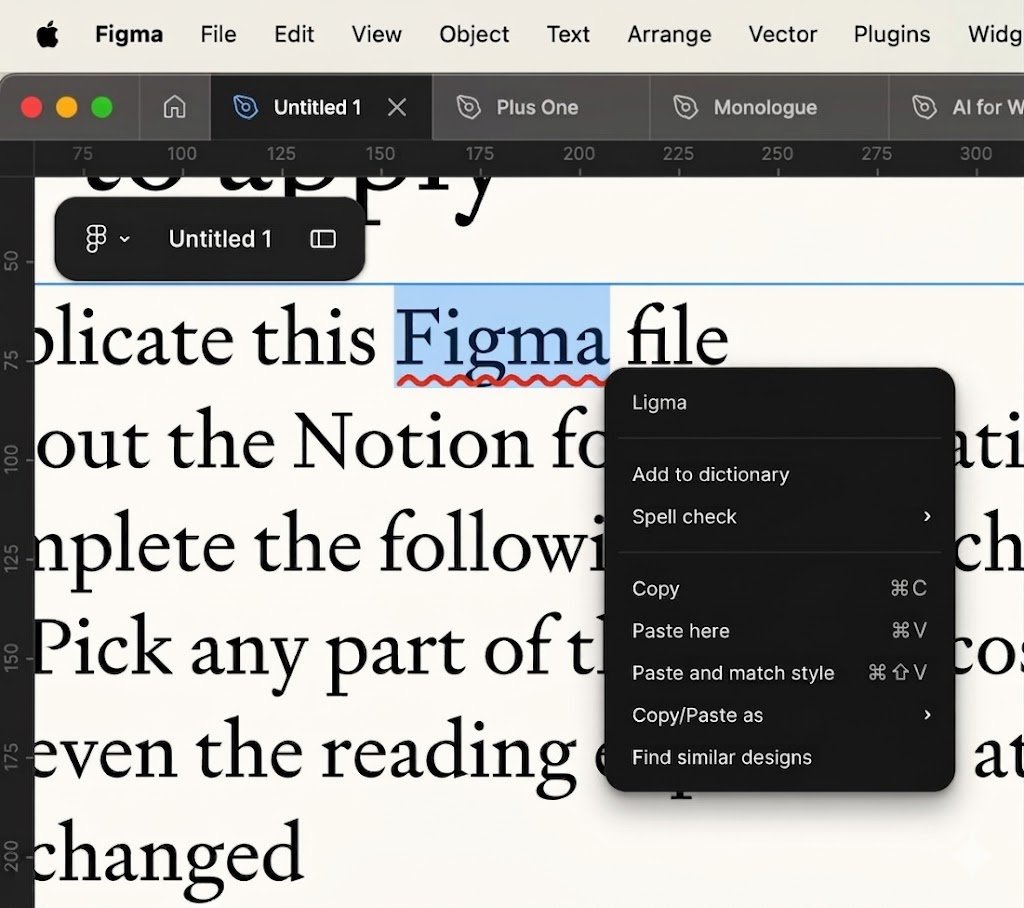Choose Find similar designs
This screenshot has height=908, width=1024.
779,758
